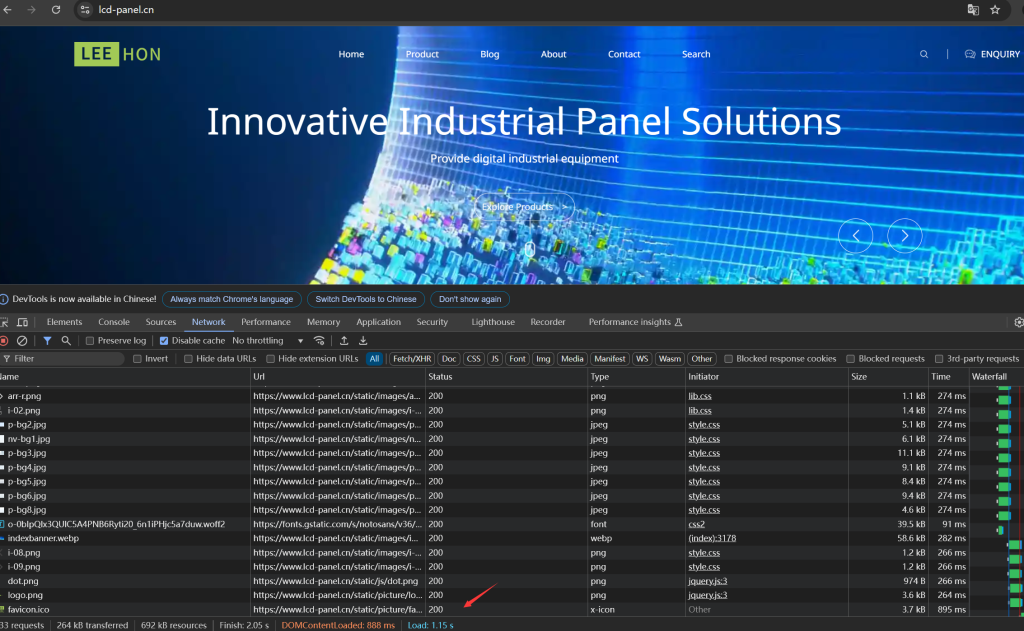The width and height of the screenshot is (1024, 631).
Task: Open the No throttling dropdown
Action: 268,341
